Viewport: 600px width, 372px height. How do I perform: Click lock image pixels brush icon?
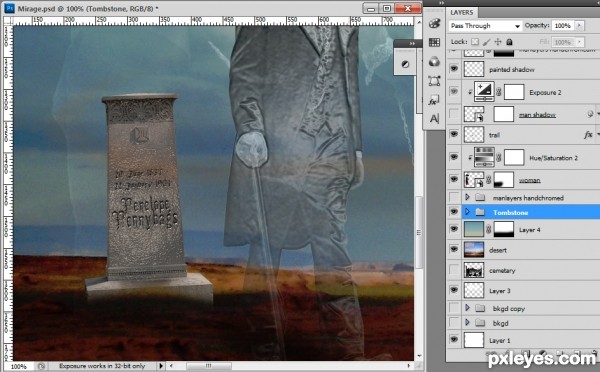(486, 42)
